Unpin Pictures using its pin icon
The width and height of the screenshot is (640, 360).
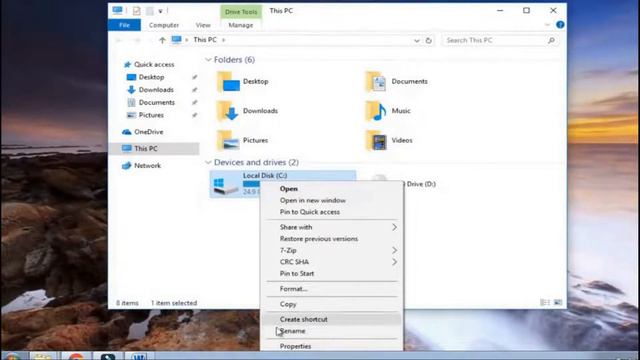(195, 115)
